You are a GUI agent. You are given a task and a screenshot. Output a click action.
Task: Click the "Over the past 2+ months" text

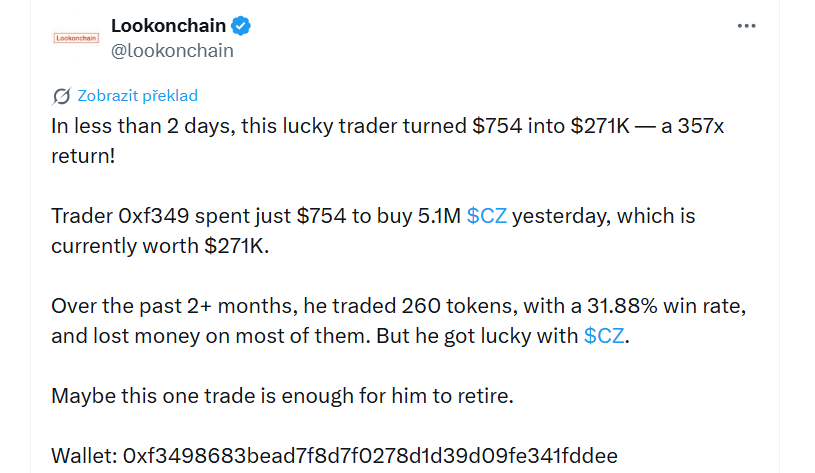tap(174, 306)
